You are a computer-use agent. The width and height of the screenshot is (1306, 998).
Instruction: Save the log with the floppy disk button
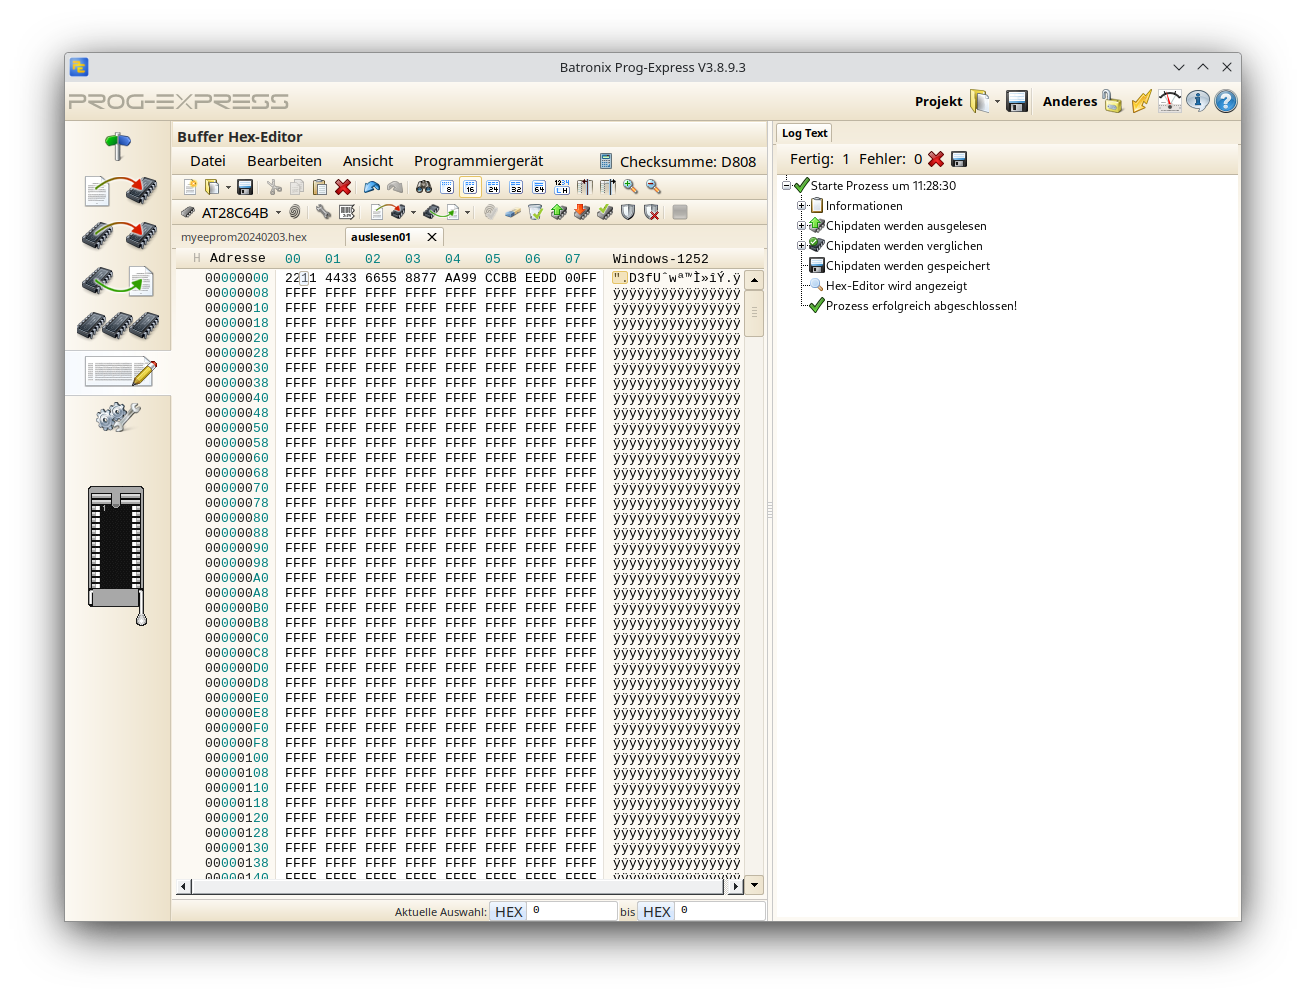point(958,158)
